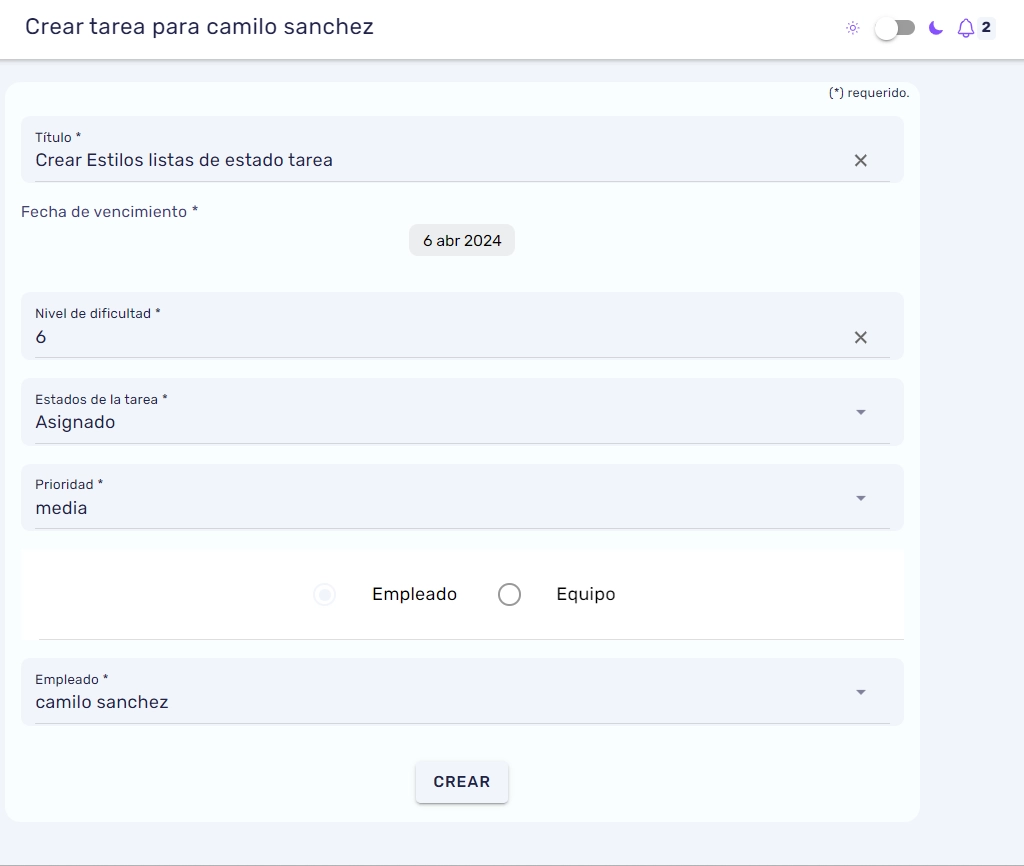Expand the Estados de la tarea dropdown

point(861,412)
